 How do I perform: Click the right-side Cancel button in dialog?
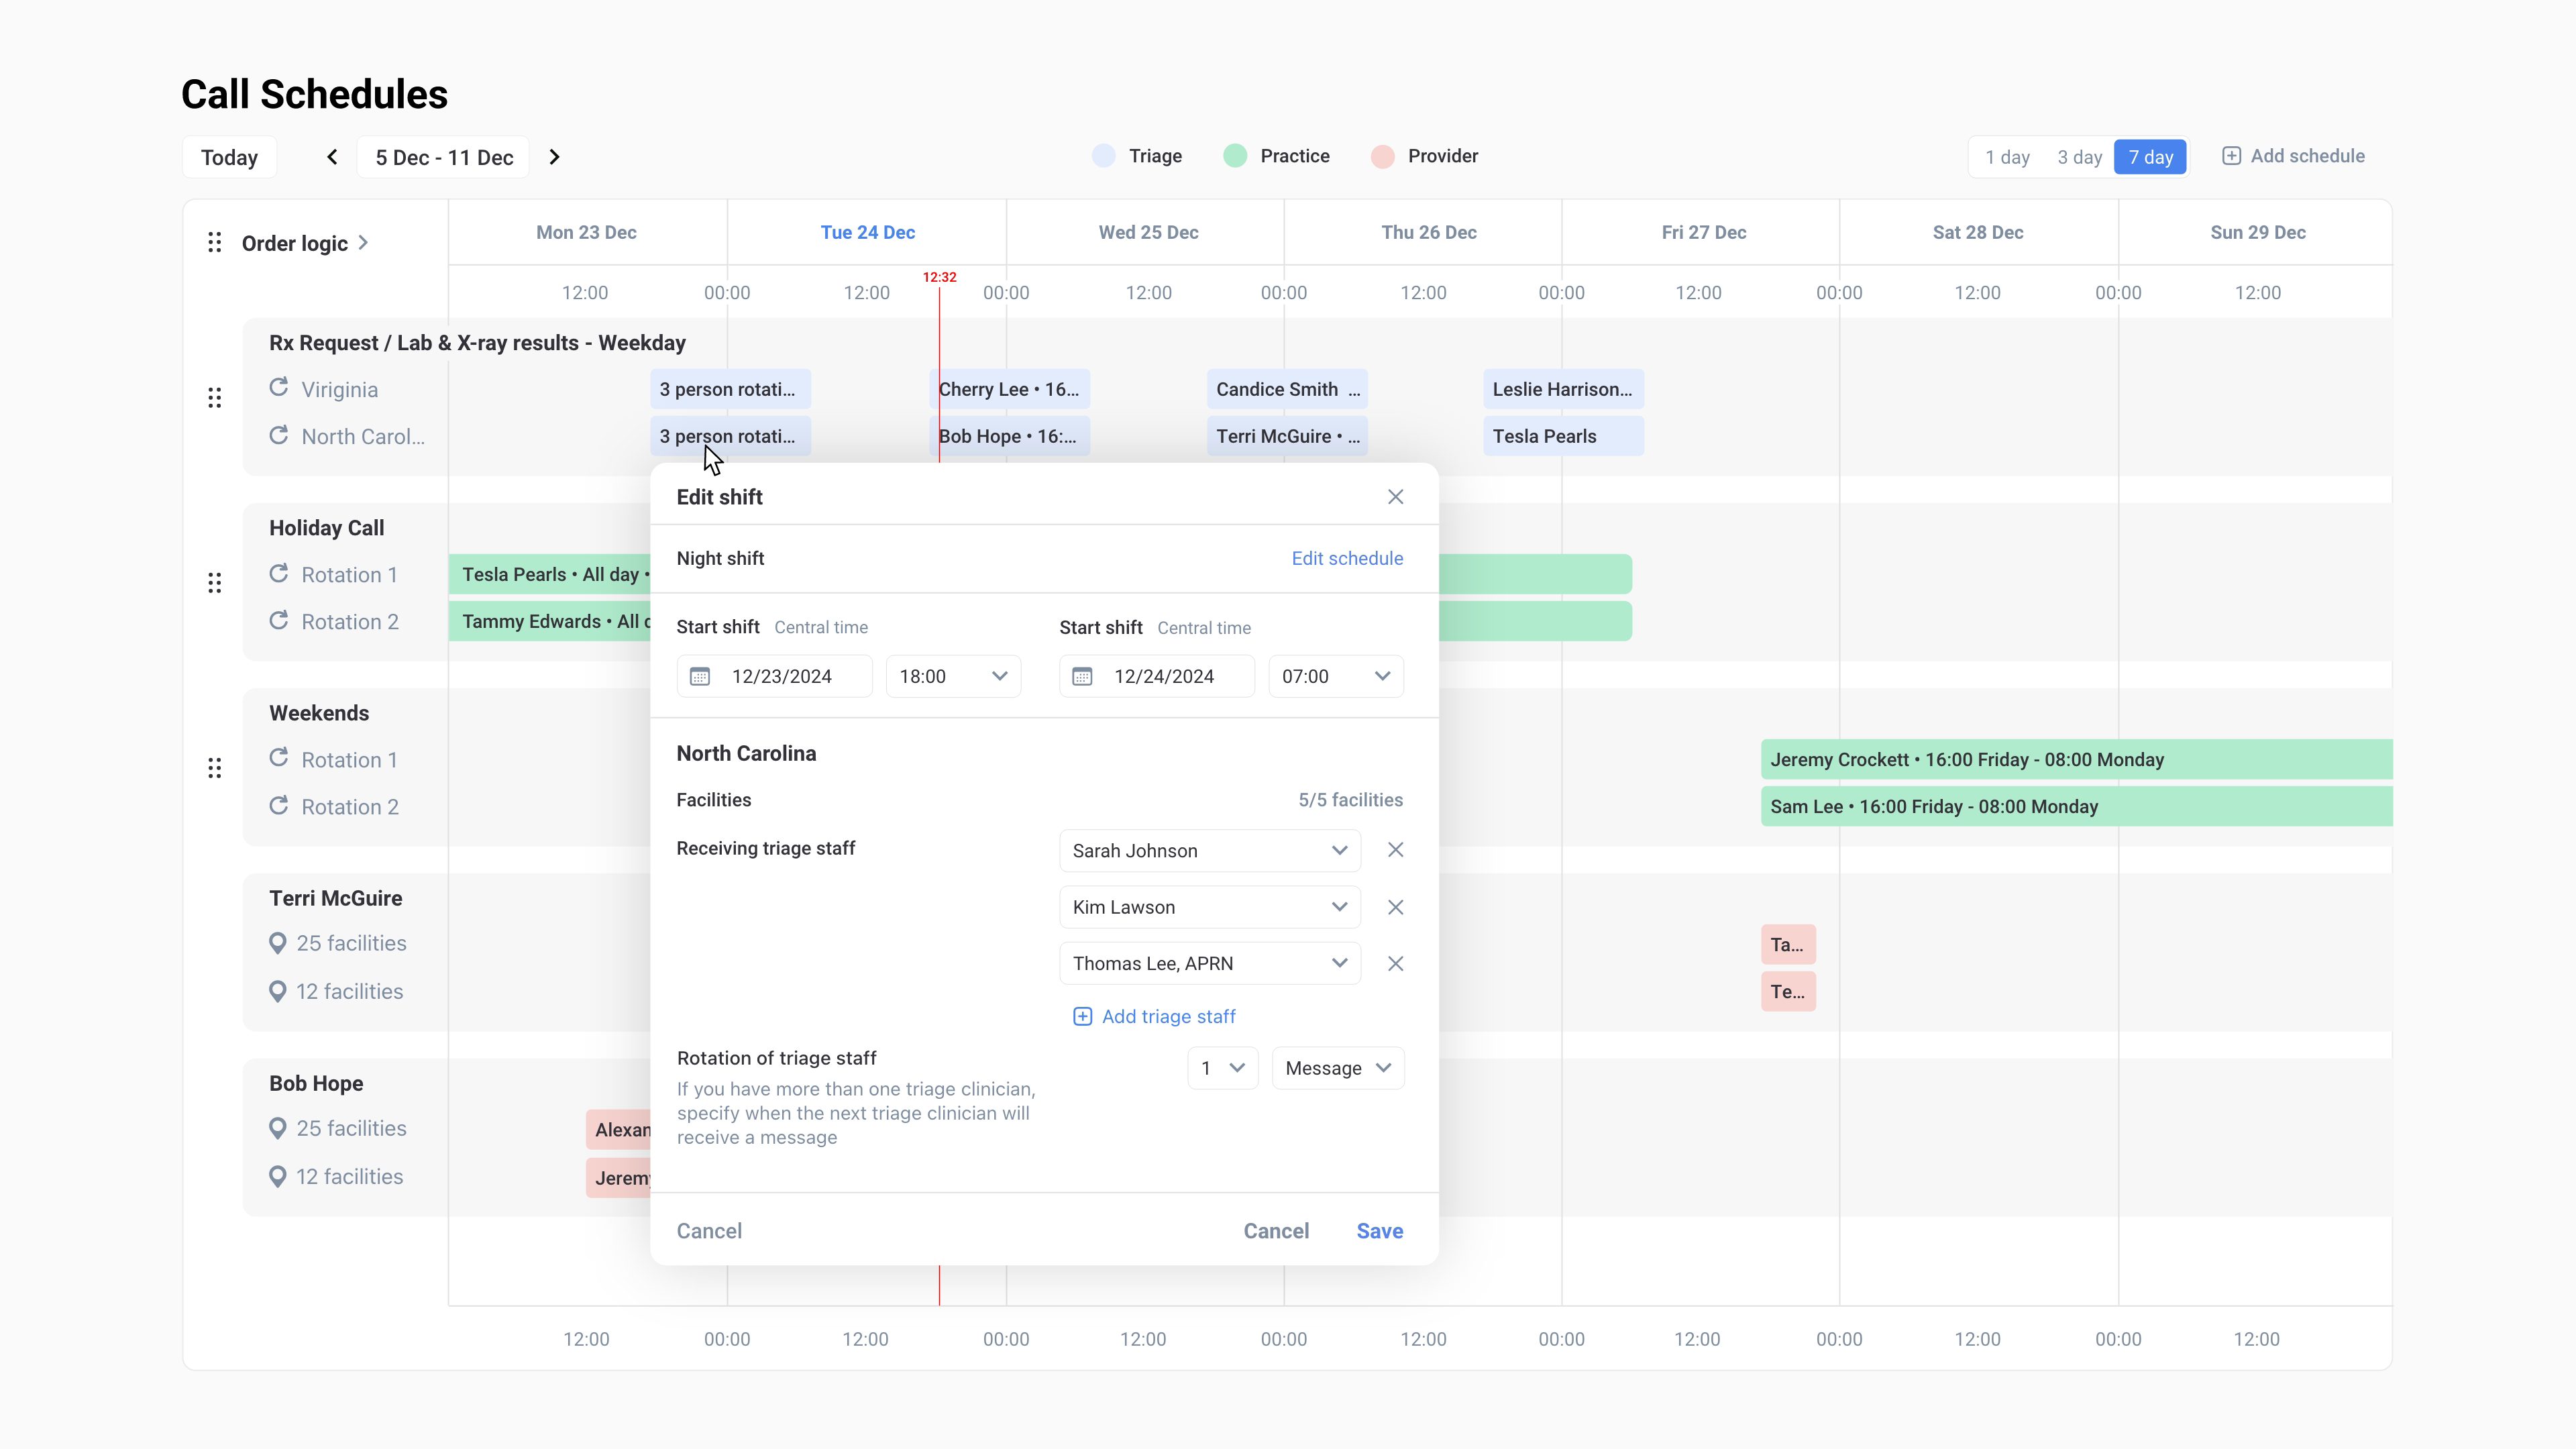coord(1276,1231)
